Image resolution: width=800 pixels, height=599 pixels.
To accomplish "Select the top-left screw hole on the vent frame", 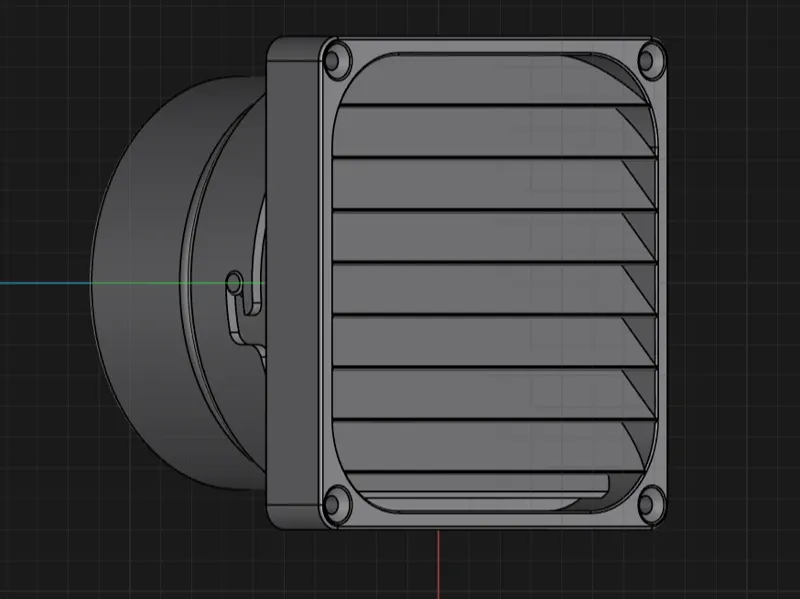I will pyautogui.click(x=337, y=61).
